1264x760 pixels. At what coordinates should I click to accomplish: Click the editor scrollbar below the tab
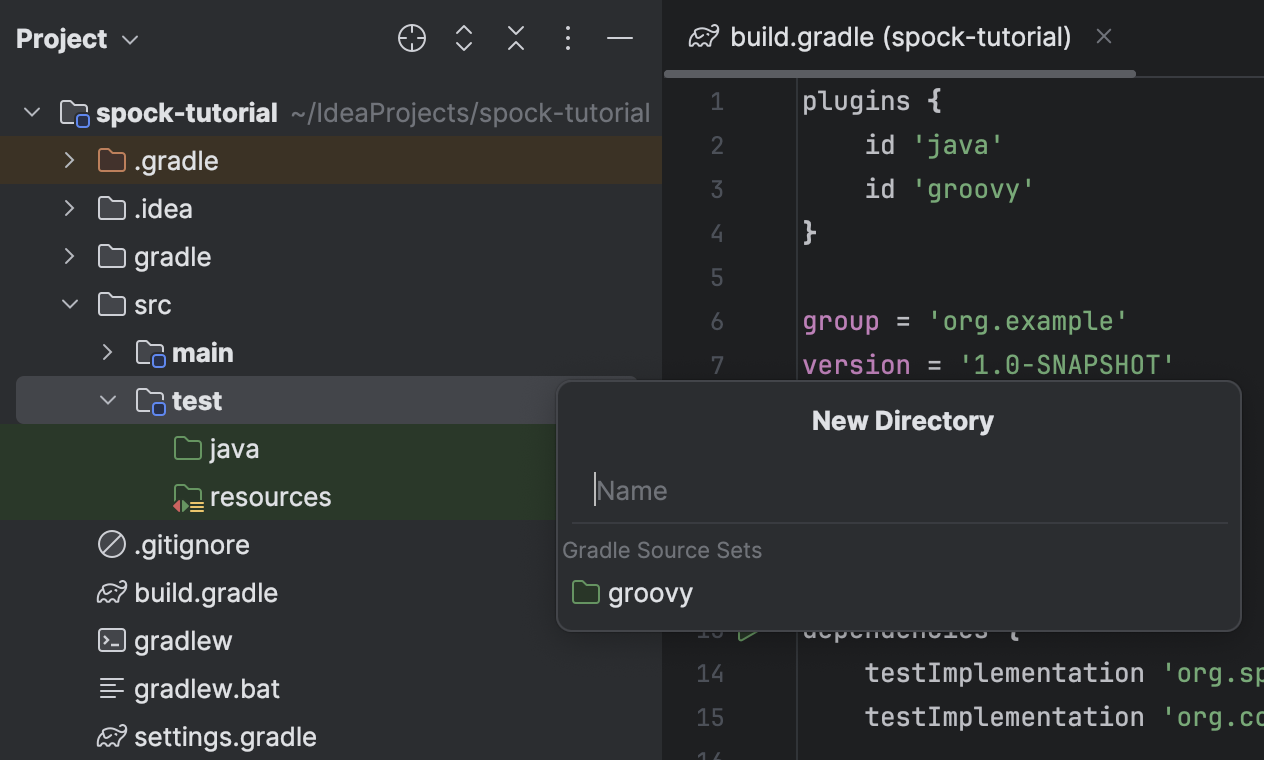point(900,72)
